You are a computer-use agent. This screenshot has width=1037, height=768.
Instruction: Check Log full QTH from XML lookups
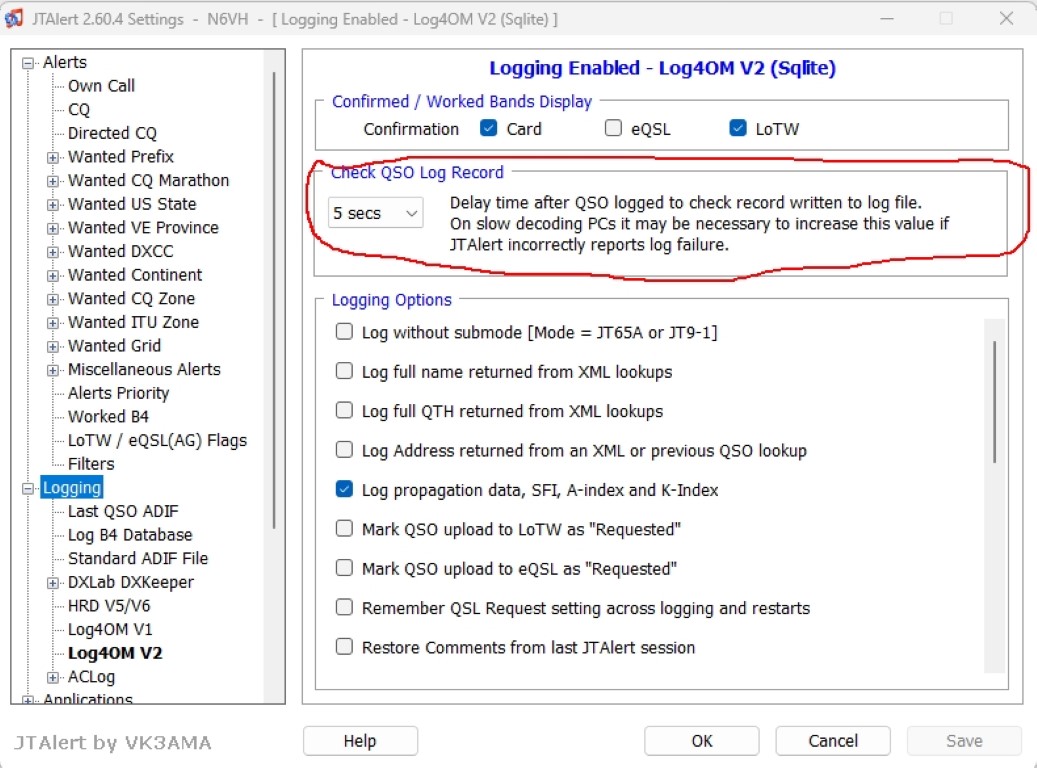click(344, 411)
